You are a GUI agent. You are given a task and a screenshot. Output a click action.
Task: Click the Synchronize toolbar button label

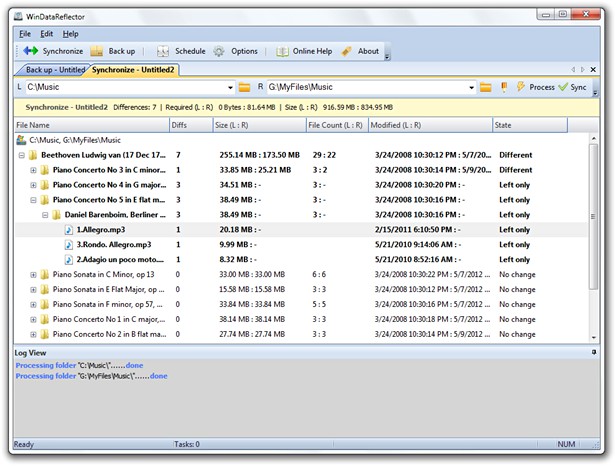[x=63, y=51]
